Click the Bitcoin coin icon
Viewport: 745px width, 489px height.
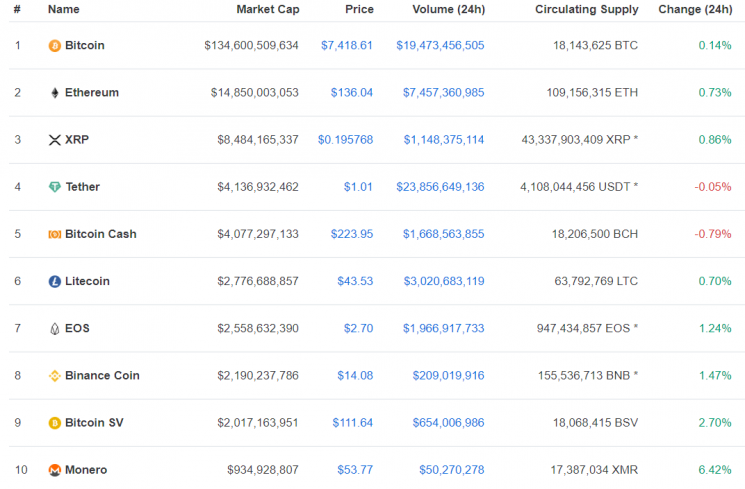tap(55, 46)
